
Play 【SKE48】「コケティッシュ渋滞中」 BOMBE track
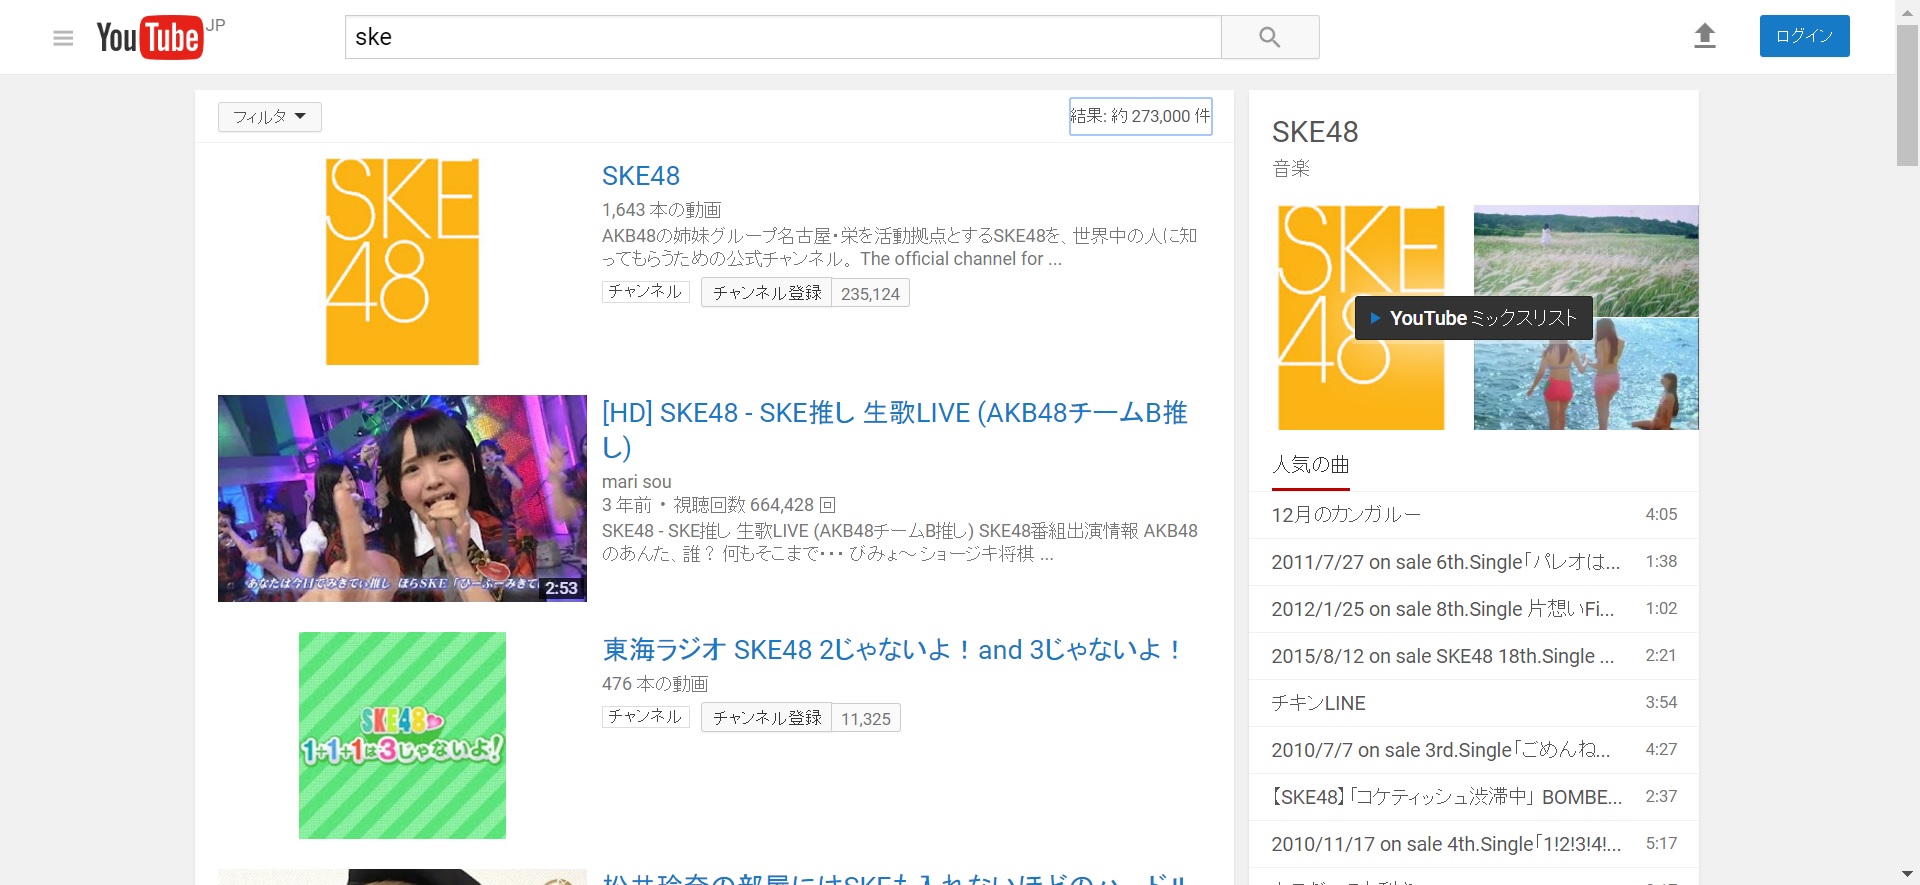1474,797
